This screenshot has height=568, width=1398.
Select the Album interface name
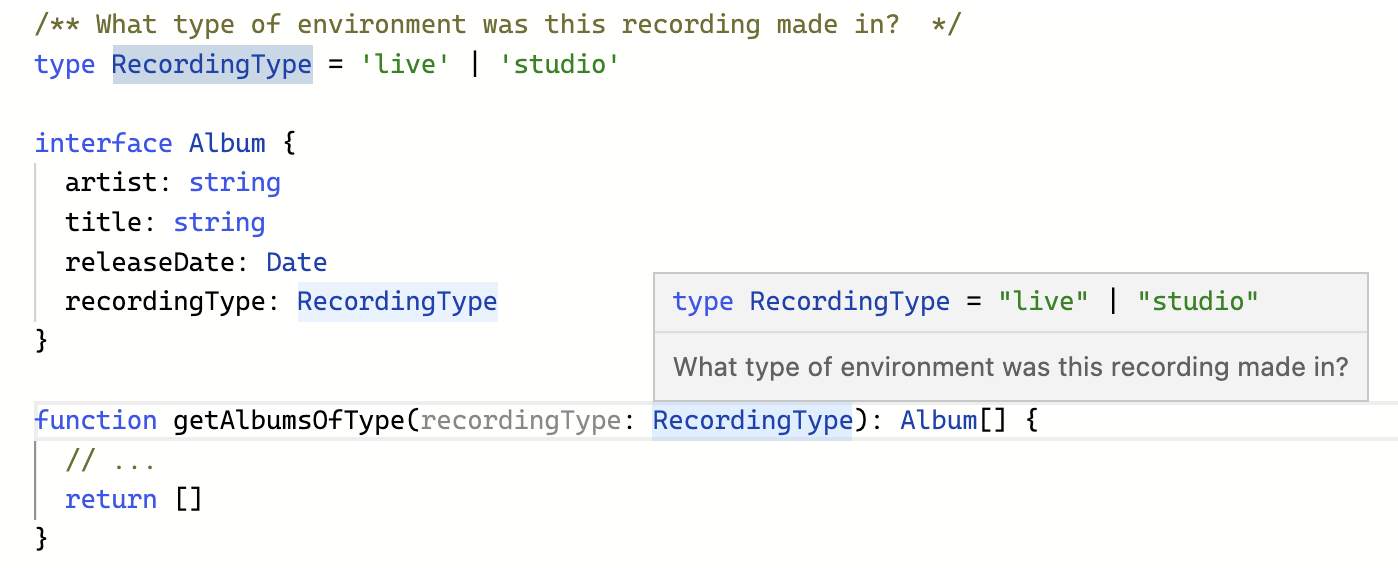227,143
